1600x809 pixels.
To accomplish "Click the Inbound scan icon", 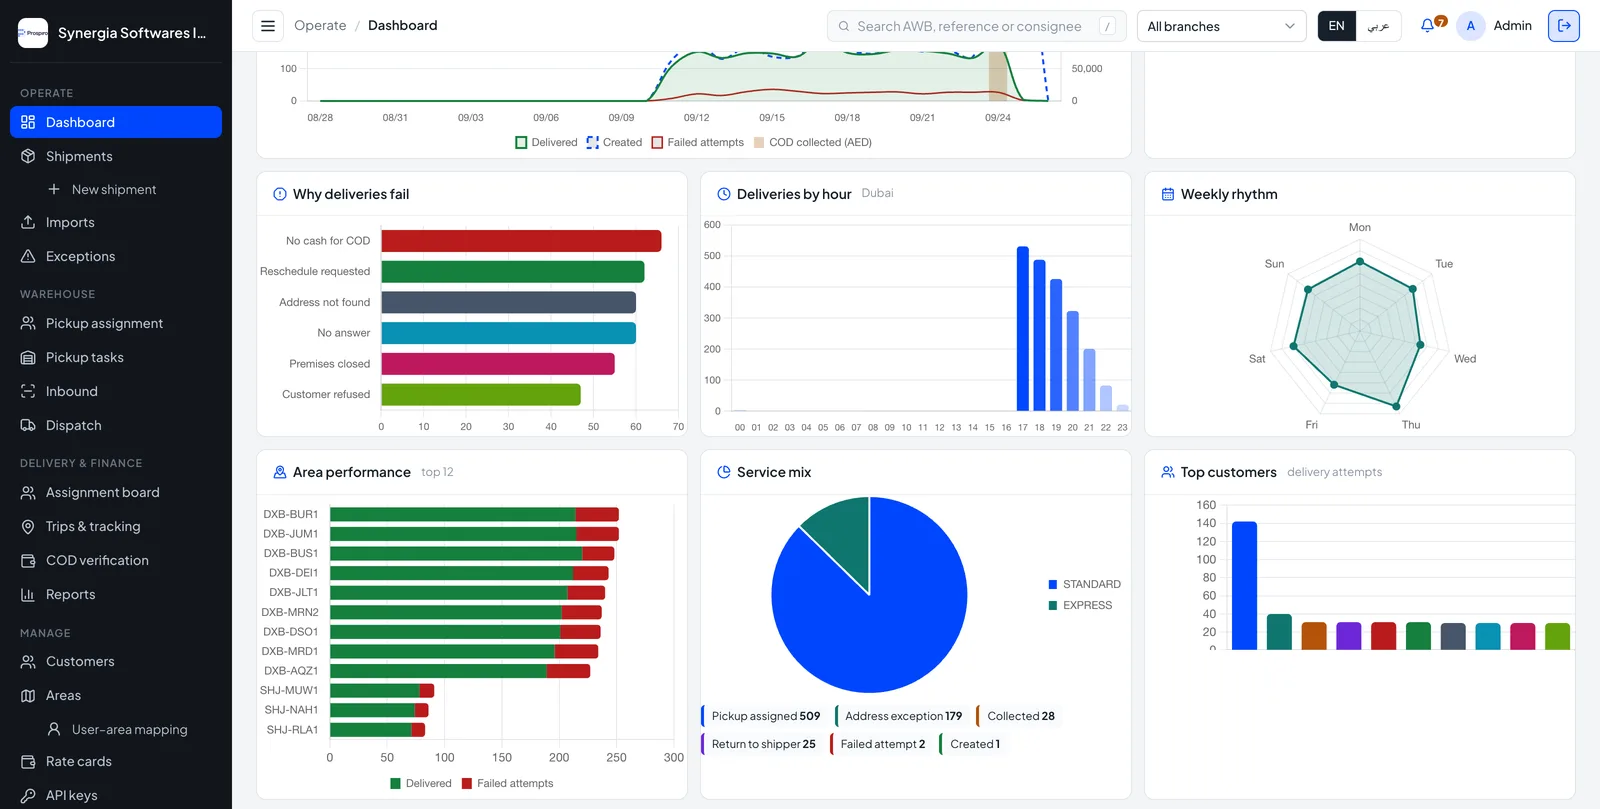I will pyautogui.click(x=28, y=391).
